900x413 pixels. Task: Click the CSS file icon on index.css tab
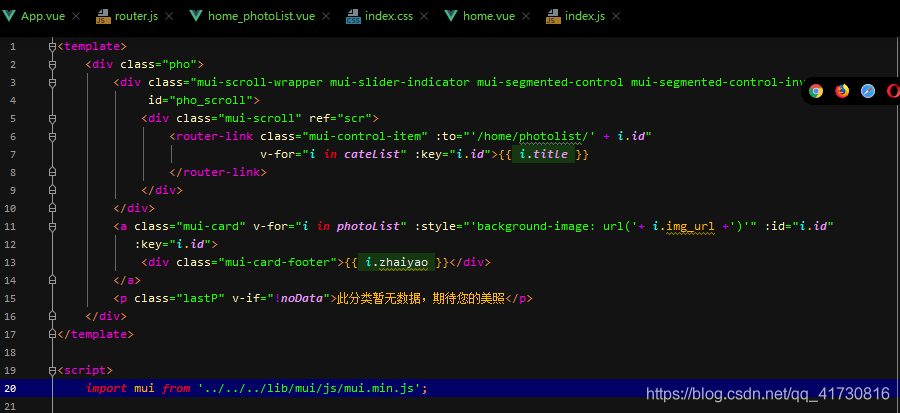pyautogui.click(x=353, y=16)
